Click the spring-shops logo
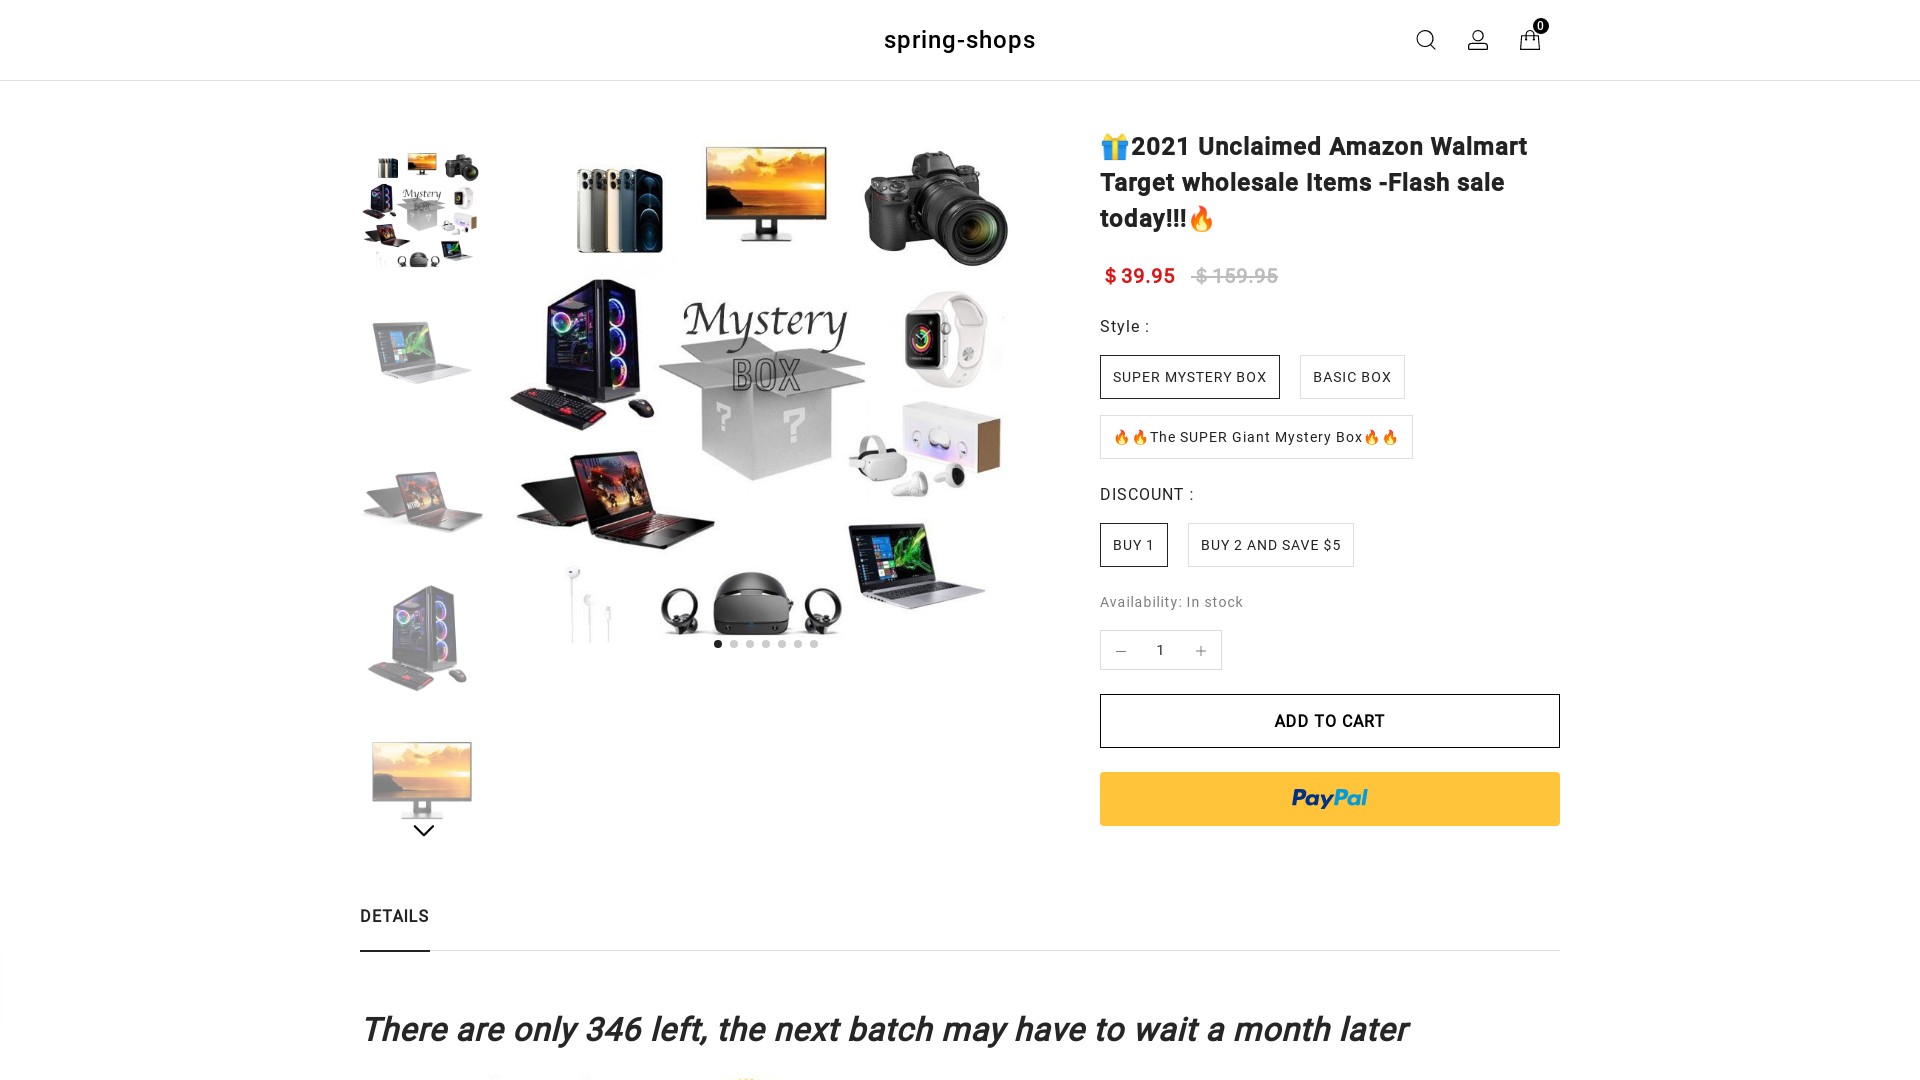 (959, 40)
